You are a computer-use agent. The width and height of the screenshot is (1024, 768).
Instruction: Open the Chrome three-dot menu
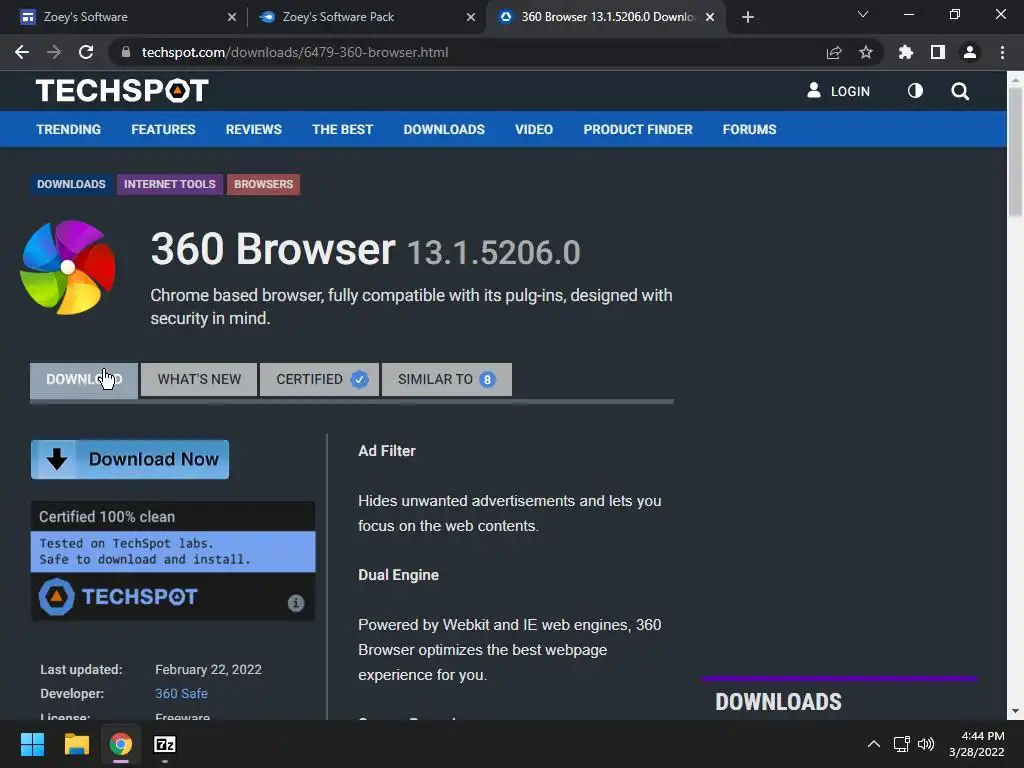click(1002, 52)
